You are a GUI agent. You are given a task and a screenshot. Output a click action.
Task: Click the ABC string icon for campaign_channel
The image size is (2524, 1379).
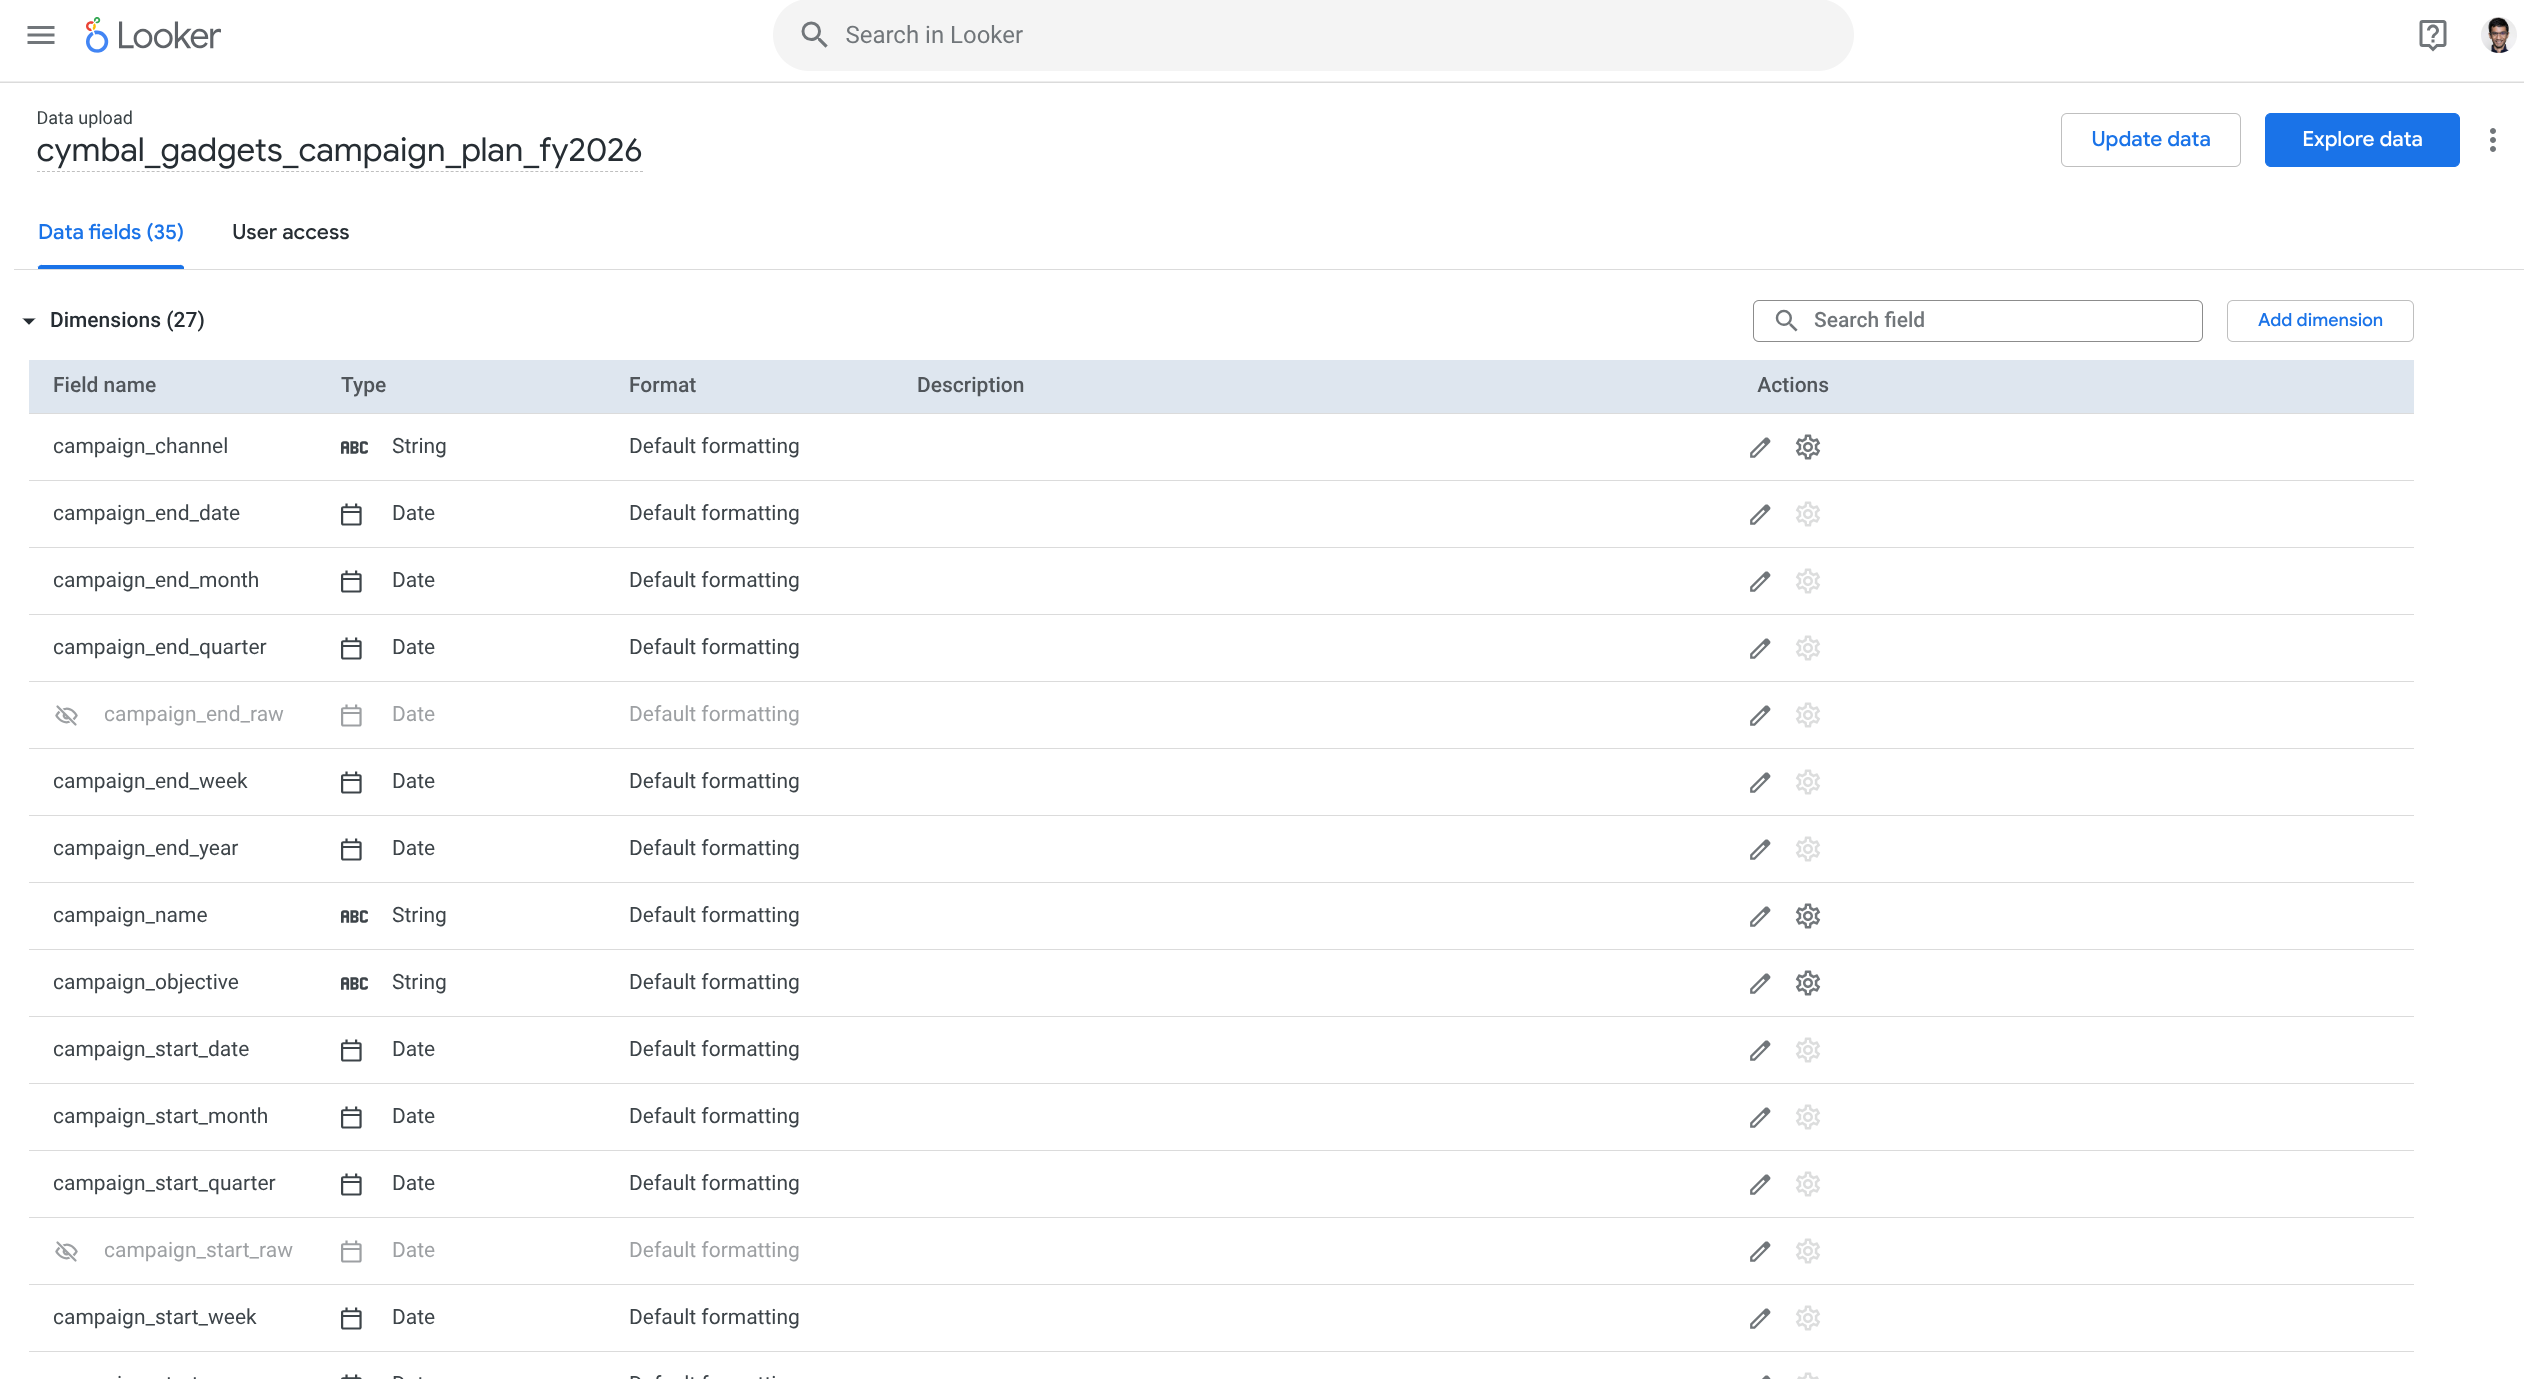pos(354,447)
